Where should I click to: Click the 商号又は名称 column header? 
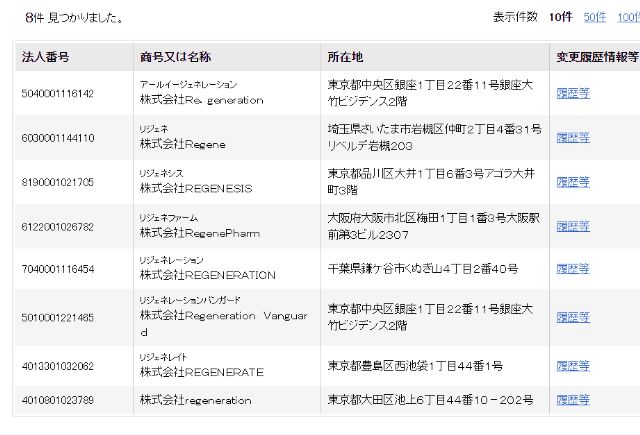click(176, 57)
